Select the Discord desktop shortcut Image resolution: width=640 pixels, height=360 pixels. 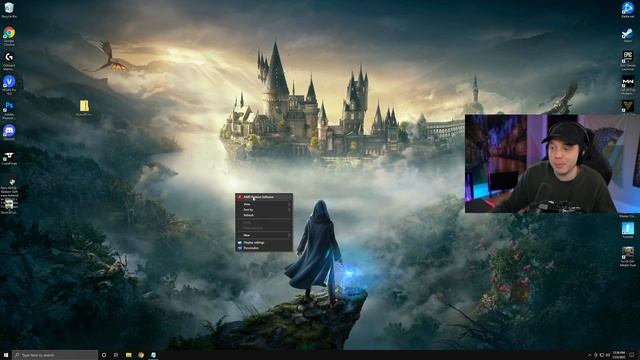click(x=9, y=133)
